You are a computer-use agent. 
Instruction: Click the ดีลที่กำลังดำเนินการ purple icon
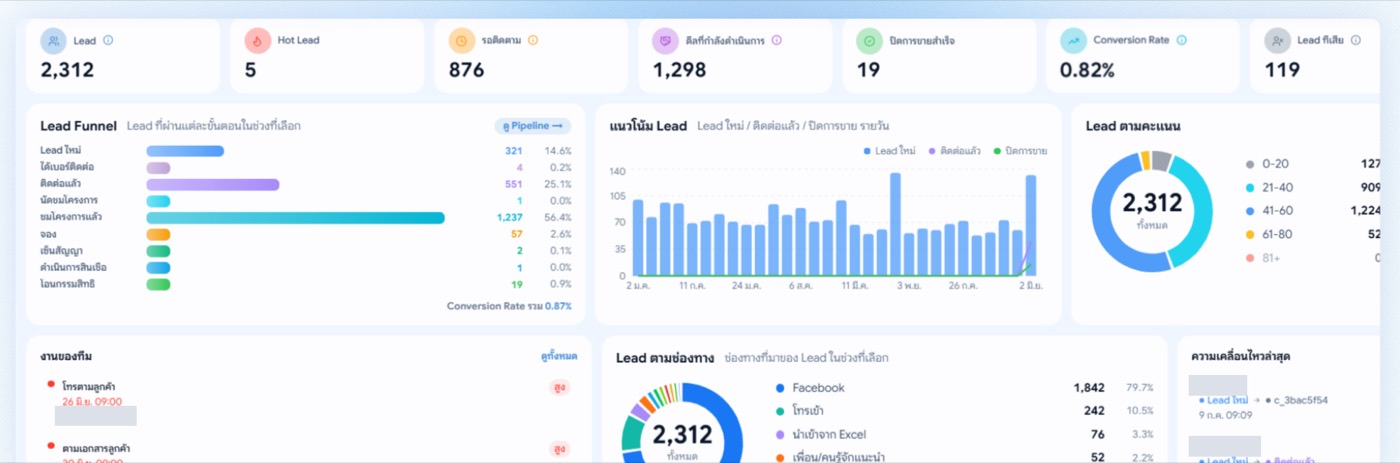pyautogui.click(x=665, y=41)
